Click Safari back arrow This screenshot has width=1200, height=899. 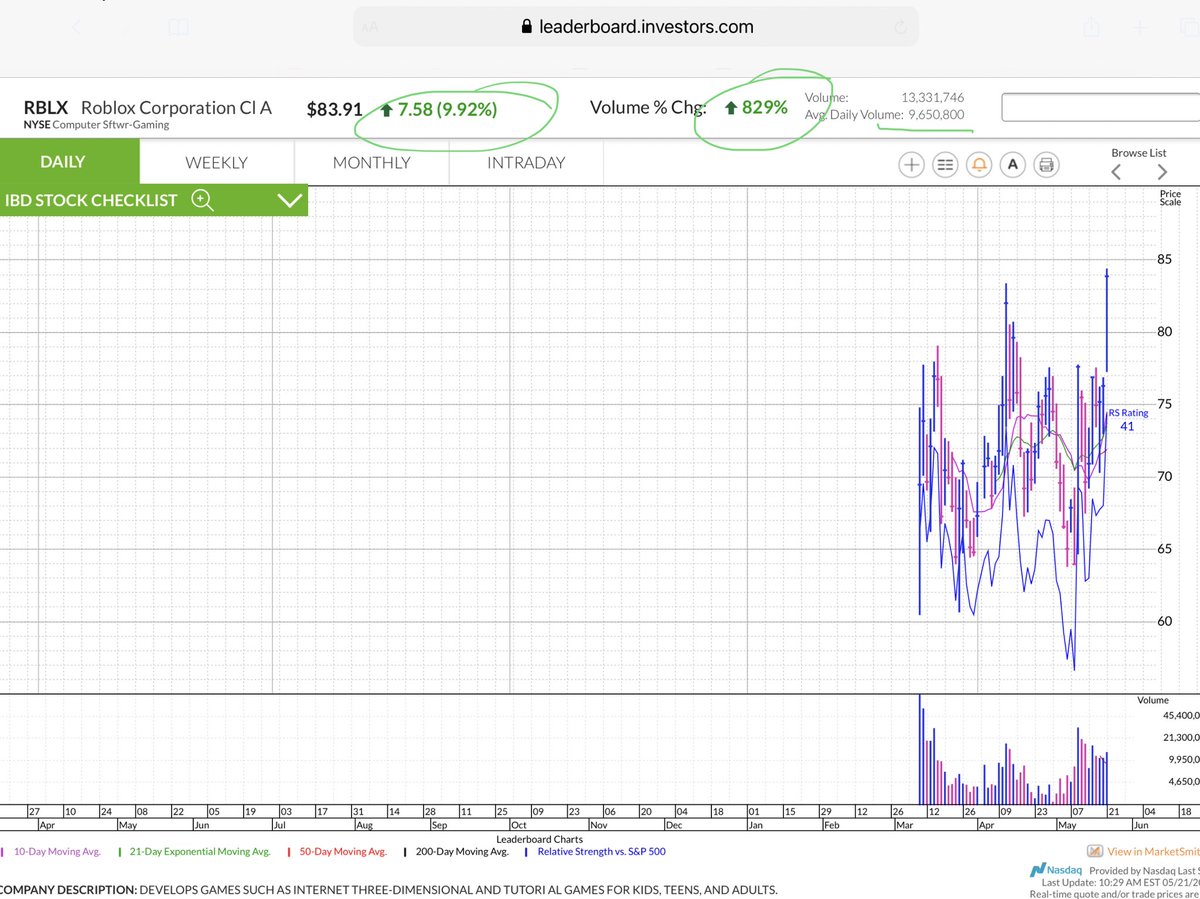[78, 27]
